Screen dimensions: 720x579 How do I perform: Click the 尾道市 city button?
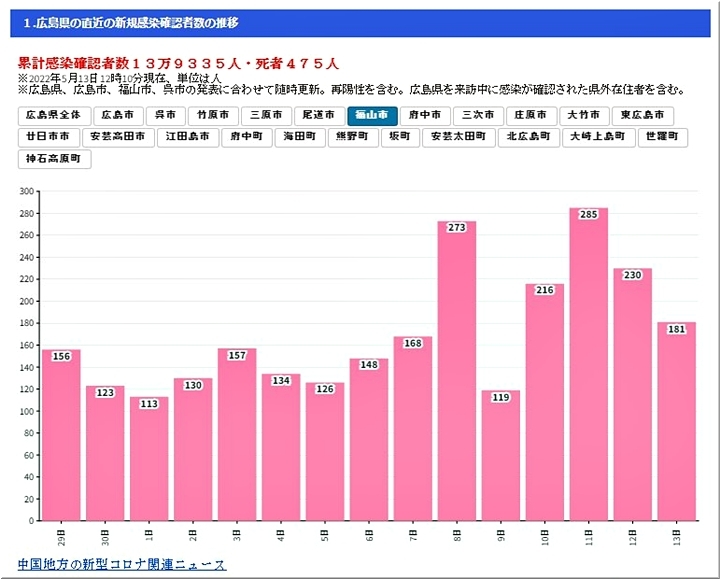click(321, 116)
